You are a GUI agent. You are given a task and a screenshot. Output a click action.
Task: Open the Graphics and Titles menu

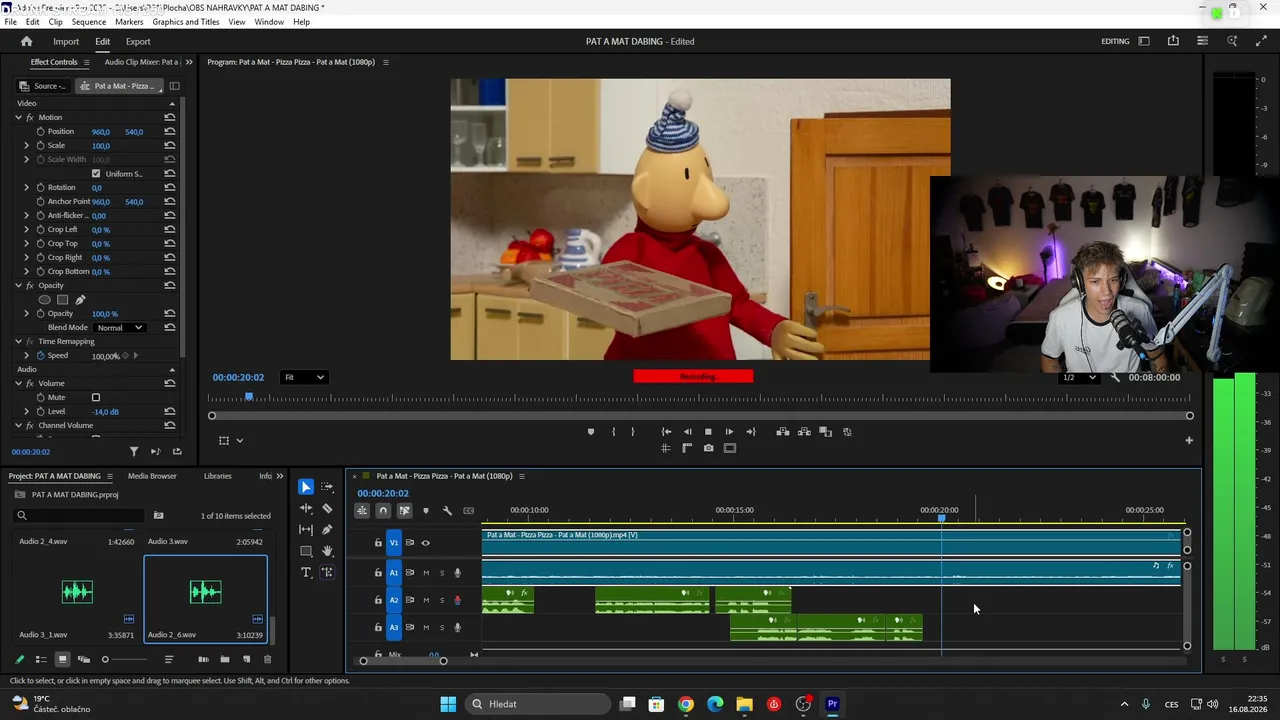click(x=186, y=21)
